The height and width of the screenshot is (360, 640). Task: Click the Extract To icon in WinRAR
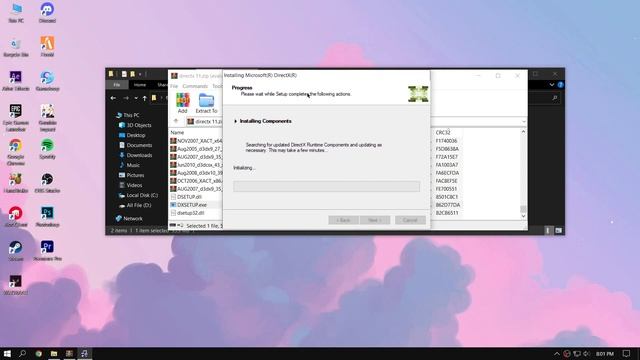pyautogui.click(x=206, y=103)
